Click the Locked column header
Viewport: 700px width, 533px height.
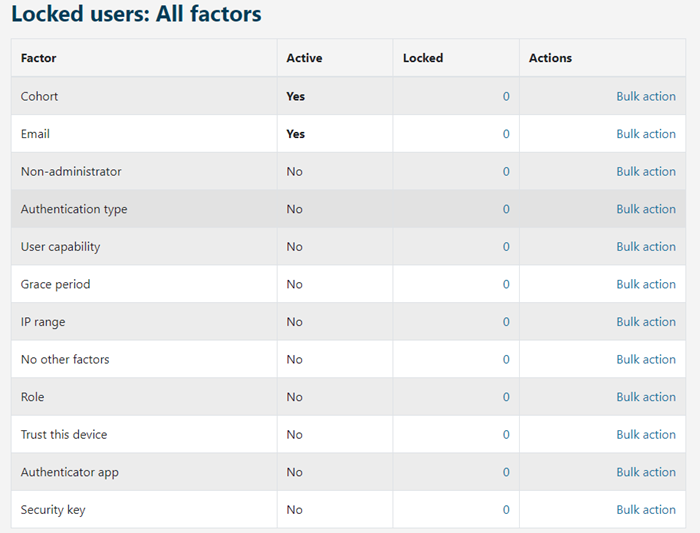click(423, 58)
